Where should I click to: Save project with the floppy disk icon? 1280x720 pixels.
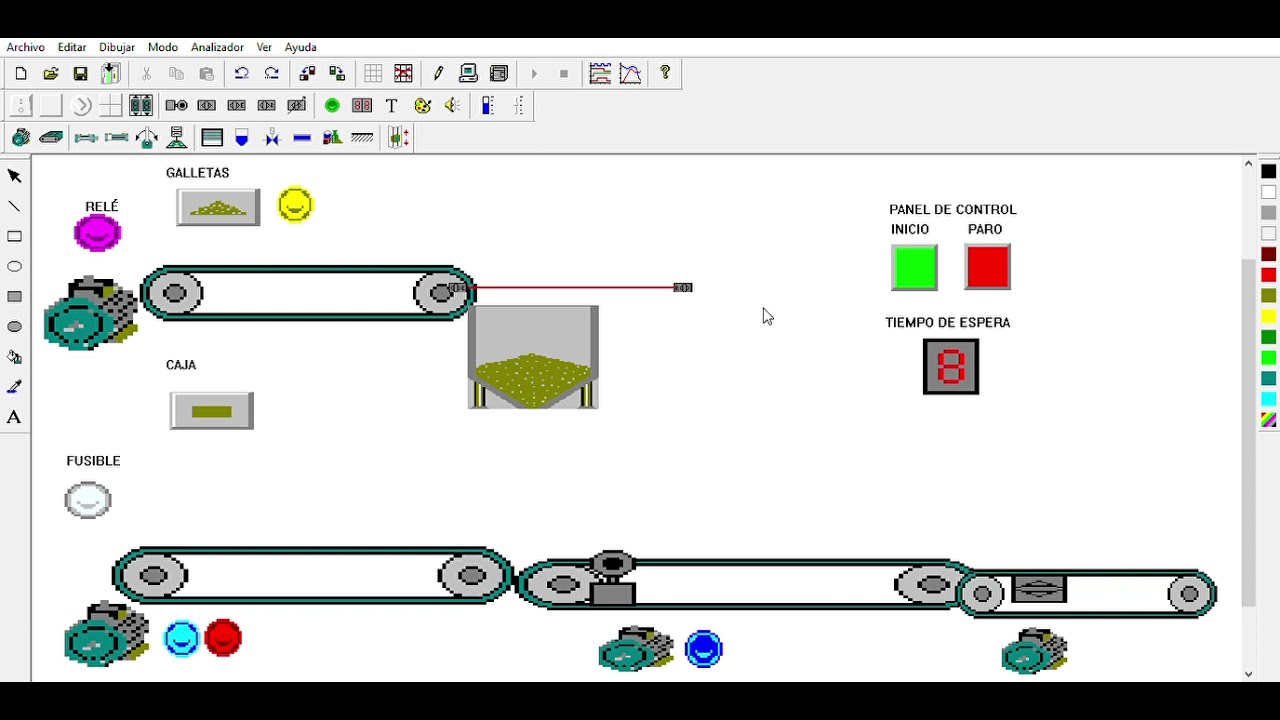click(x=81, y=74)
